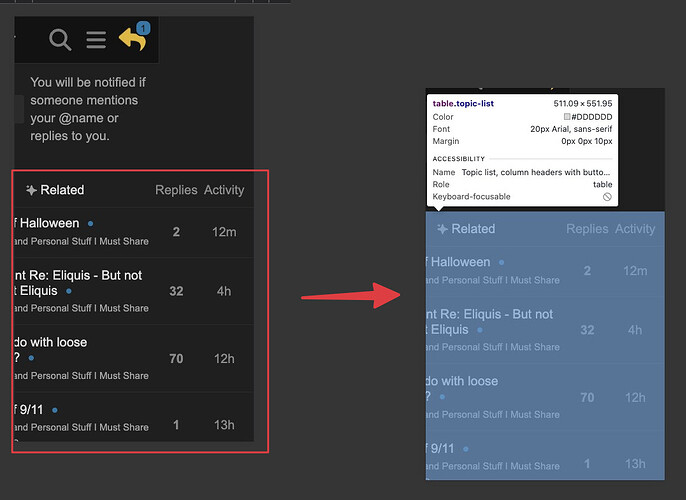
Task: Click the 511.09 × 551.95 dimensions in the tooltip
Action: tap(583, 103)
